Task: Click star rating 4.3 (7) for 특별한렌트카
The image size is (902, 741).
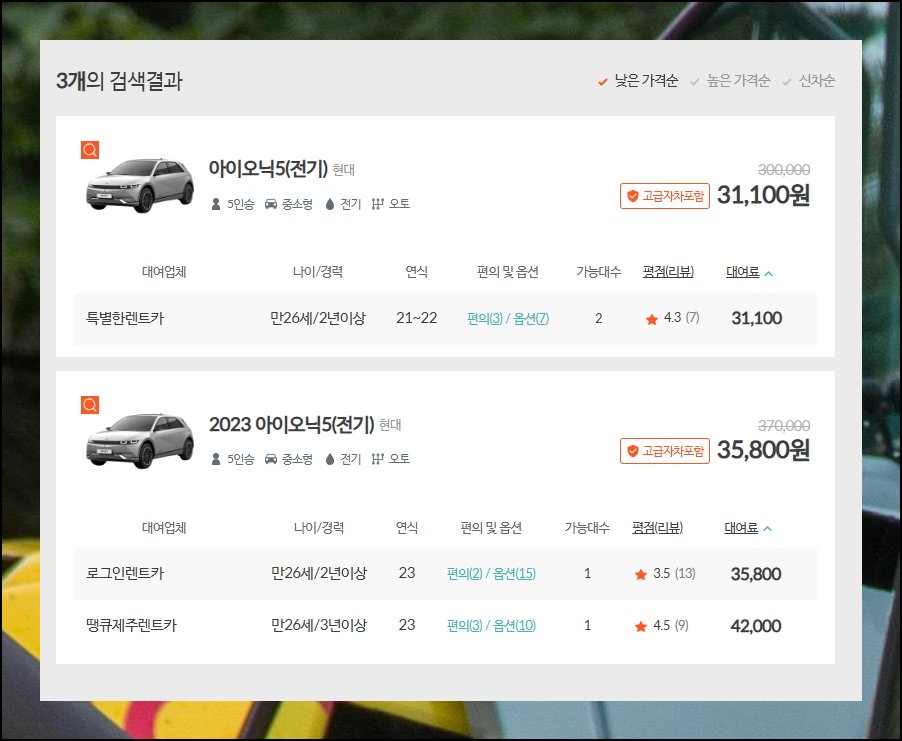Action: [672, 318]
